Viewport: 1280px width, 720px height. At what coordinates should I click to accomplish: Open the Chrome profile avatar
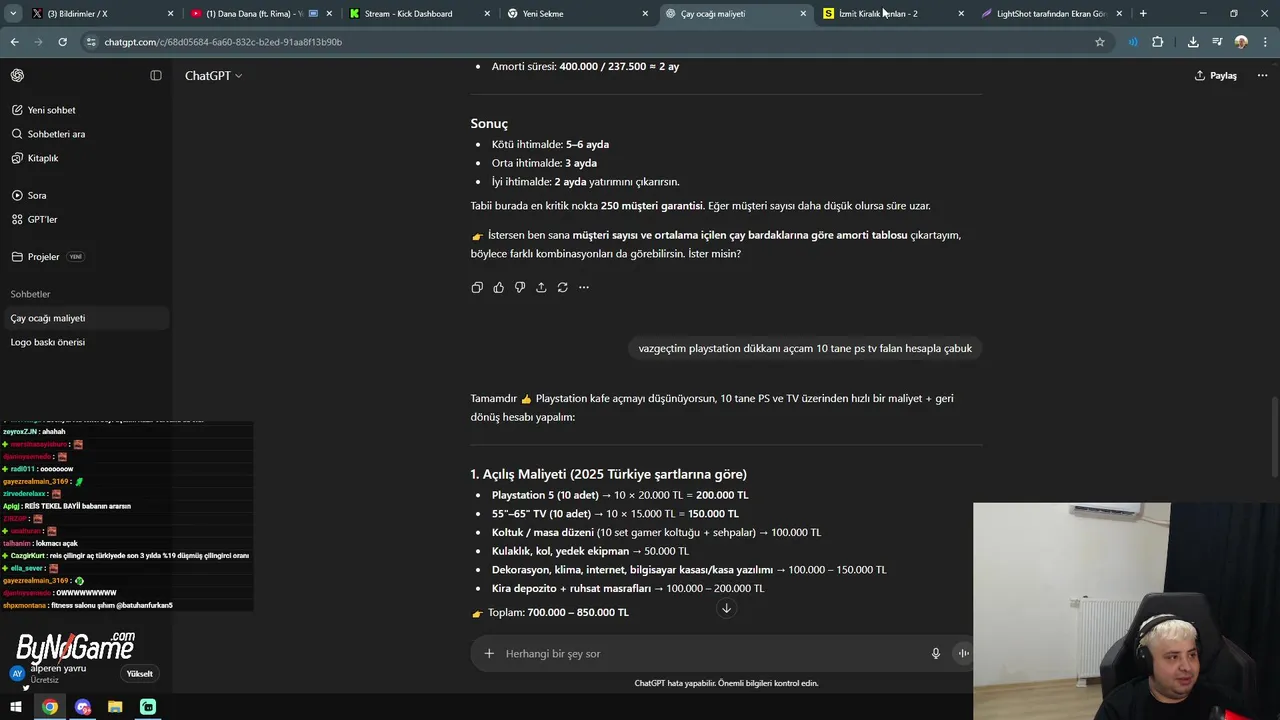tap(1241, 42)
